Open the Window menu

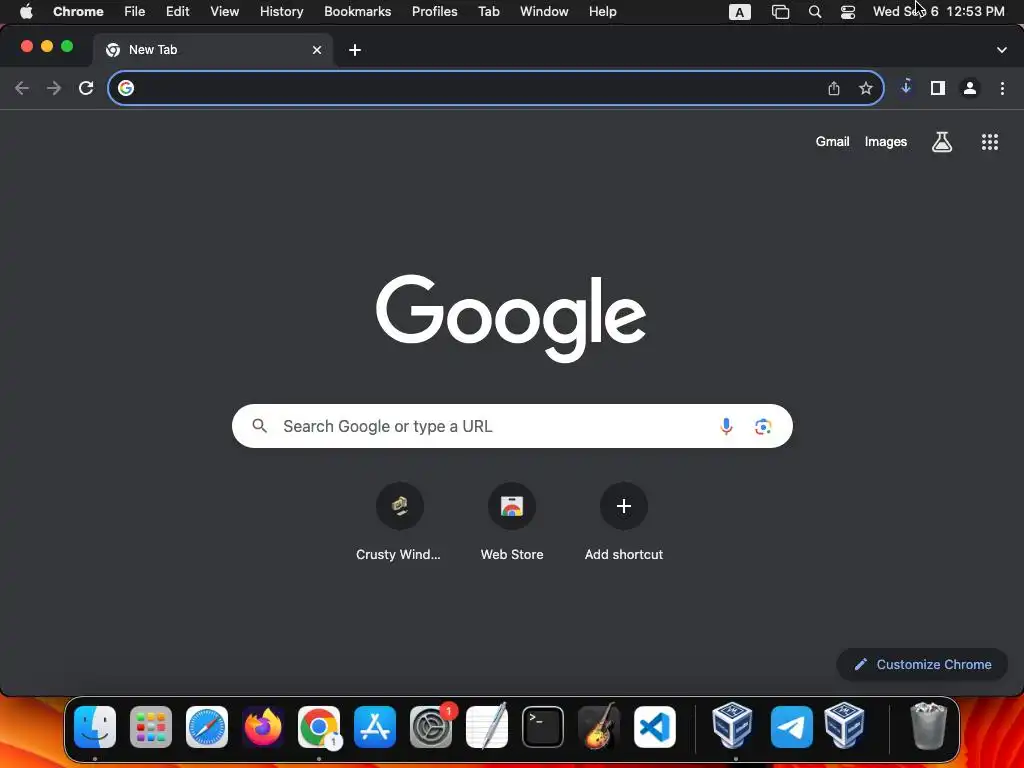point(544,11)
